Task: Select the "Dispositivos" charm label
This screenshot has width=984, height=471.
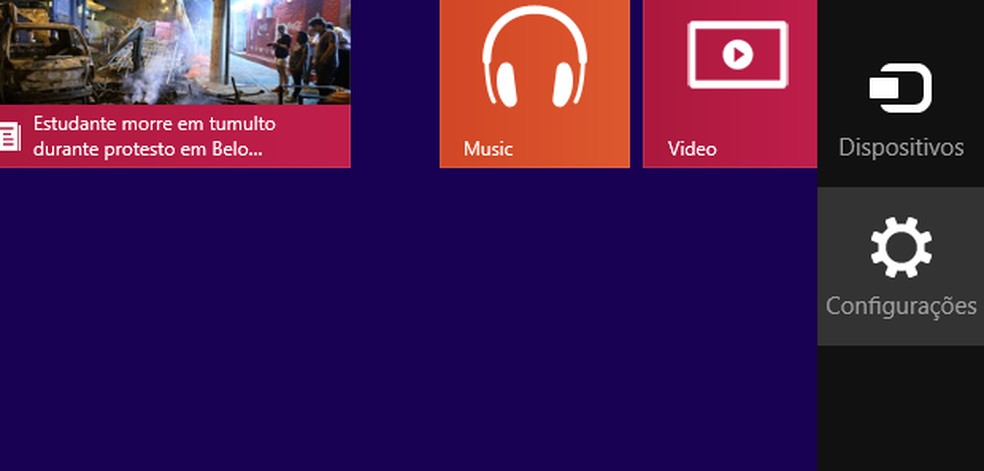Action: point(901,147)
